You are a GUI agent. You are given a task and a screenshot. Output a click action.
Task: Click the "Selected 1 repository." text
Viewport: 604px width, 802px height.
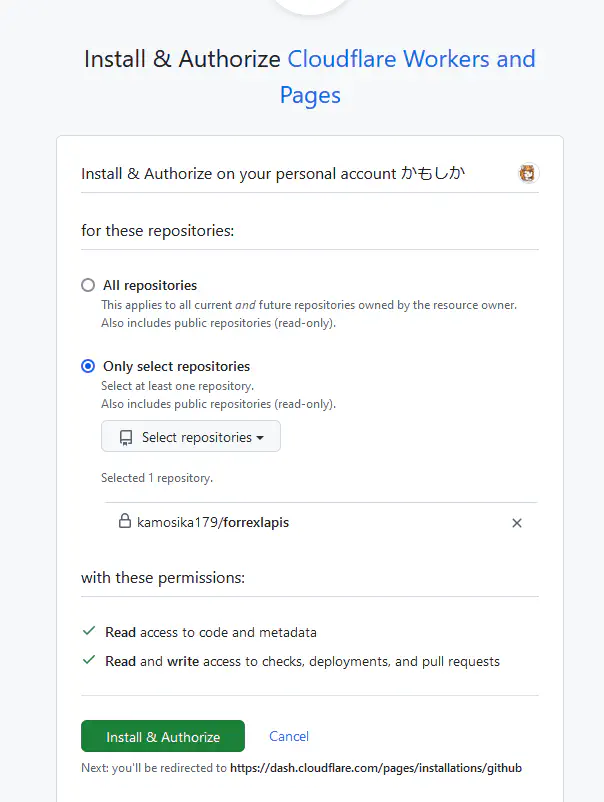click(x=157, y=478)
